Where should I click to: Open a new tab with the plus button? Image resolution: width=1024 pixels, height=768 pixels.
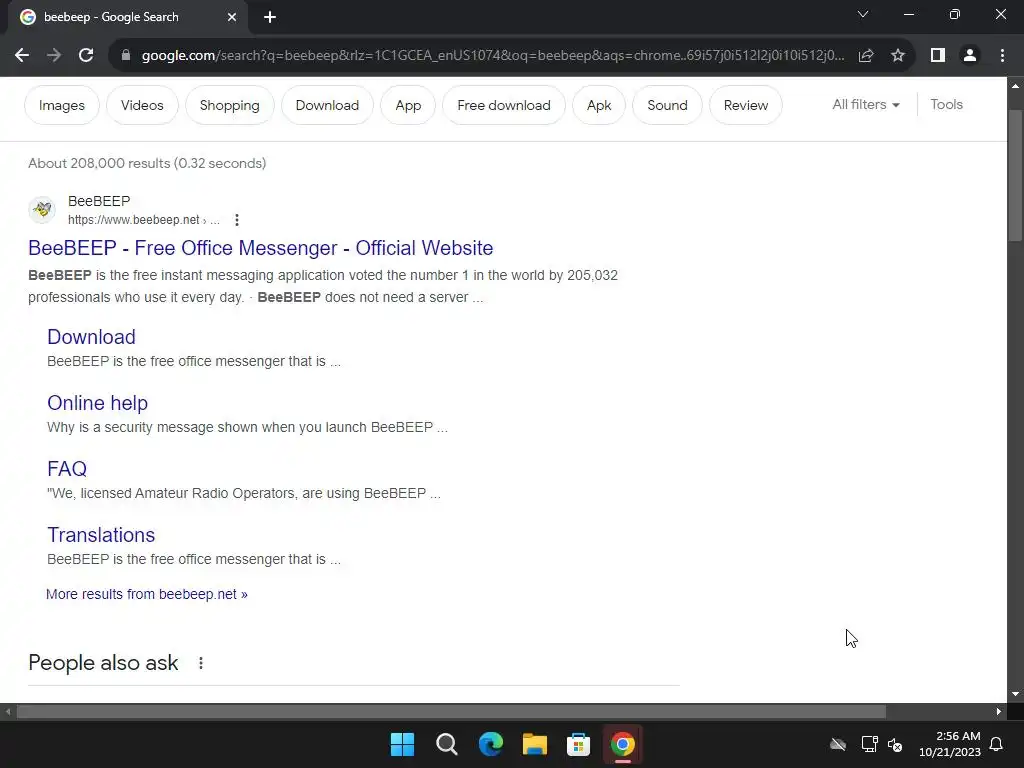tap(270, 17)
